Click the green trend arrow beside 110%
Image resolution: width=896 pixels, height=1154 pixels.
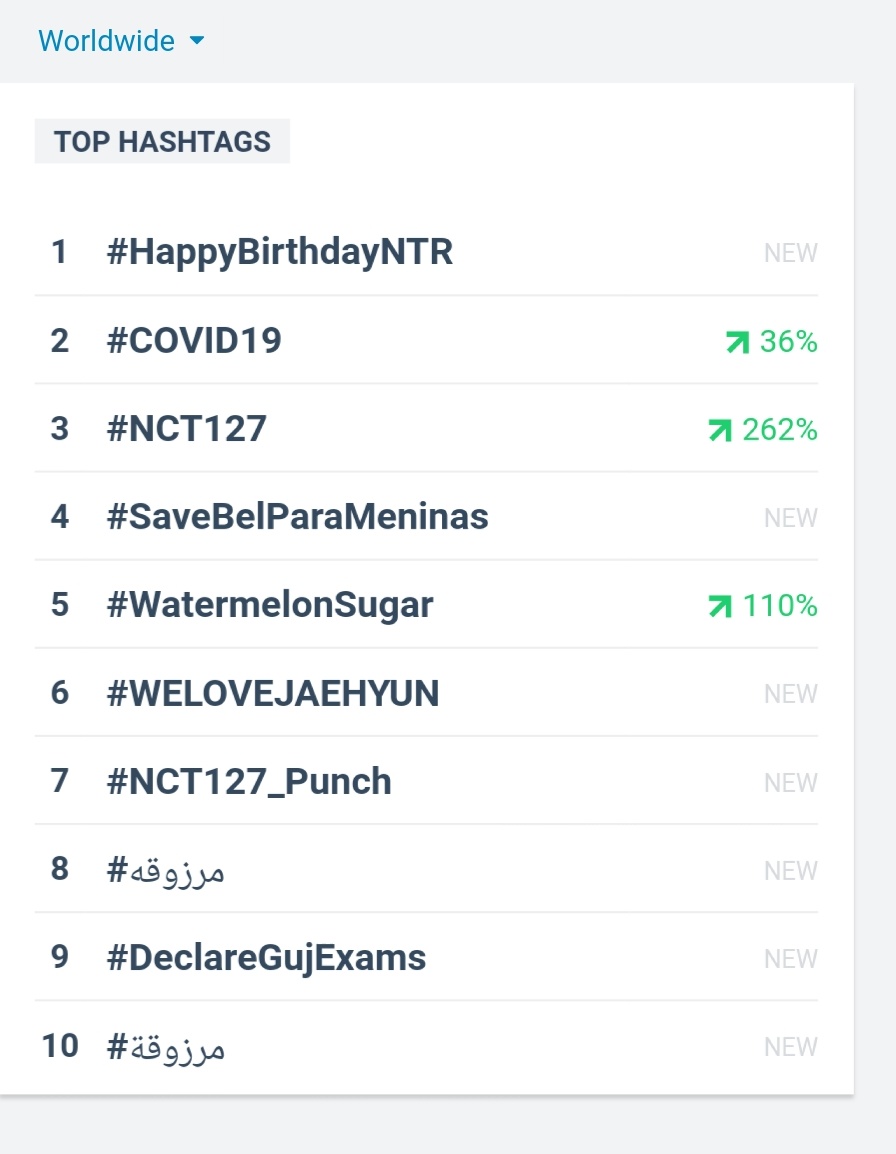coord(720,606)
